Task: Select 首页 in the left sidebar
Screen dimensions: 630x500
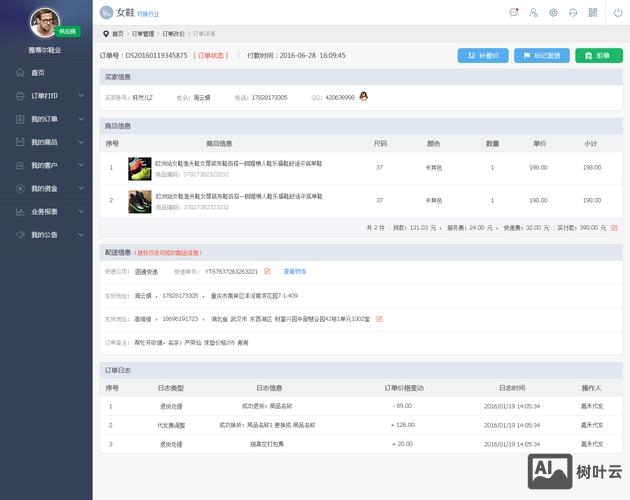Action: coord(38,73)
